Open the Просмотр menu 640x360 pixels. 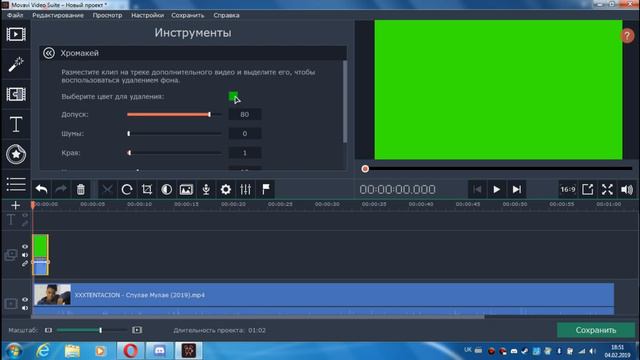tap(107, 15)
